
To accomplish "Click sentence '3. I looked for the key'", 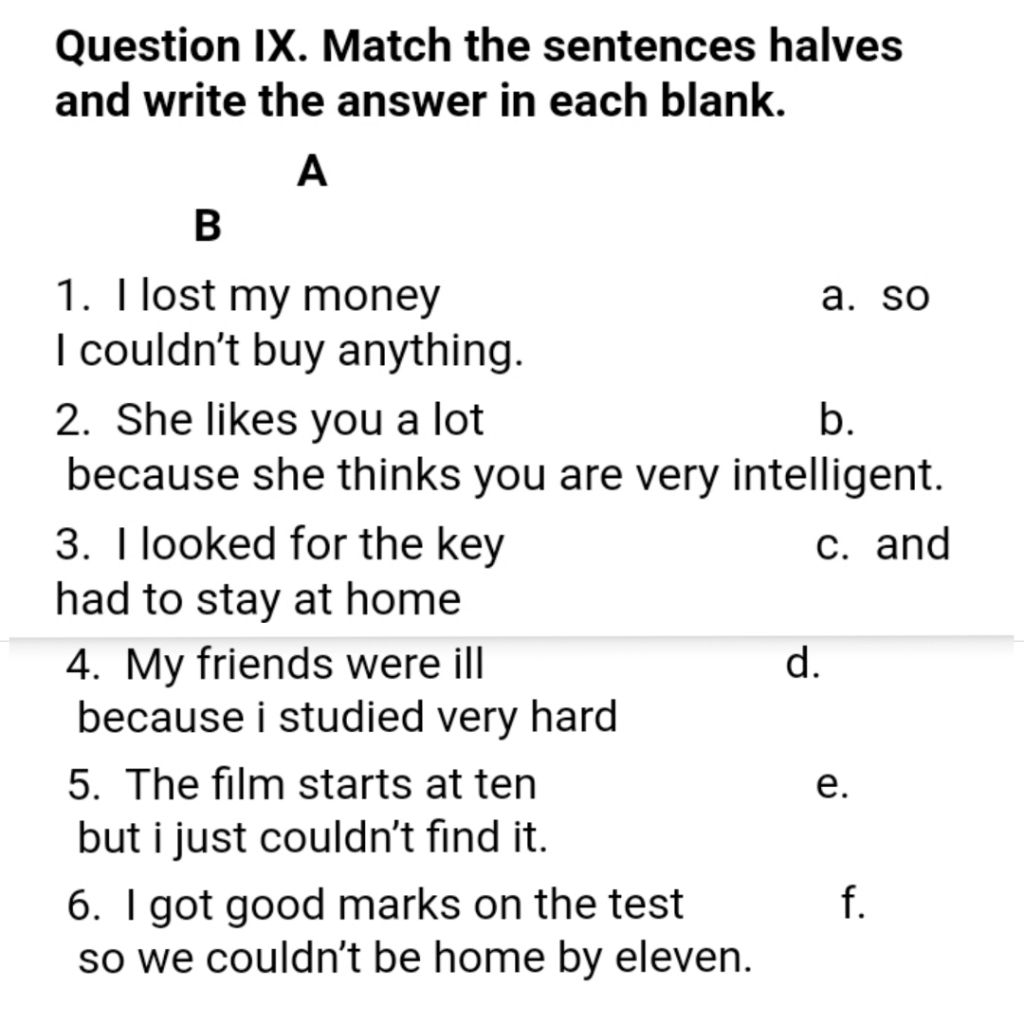I will [x=280, y=545].
